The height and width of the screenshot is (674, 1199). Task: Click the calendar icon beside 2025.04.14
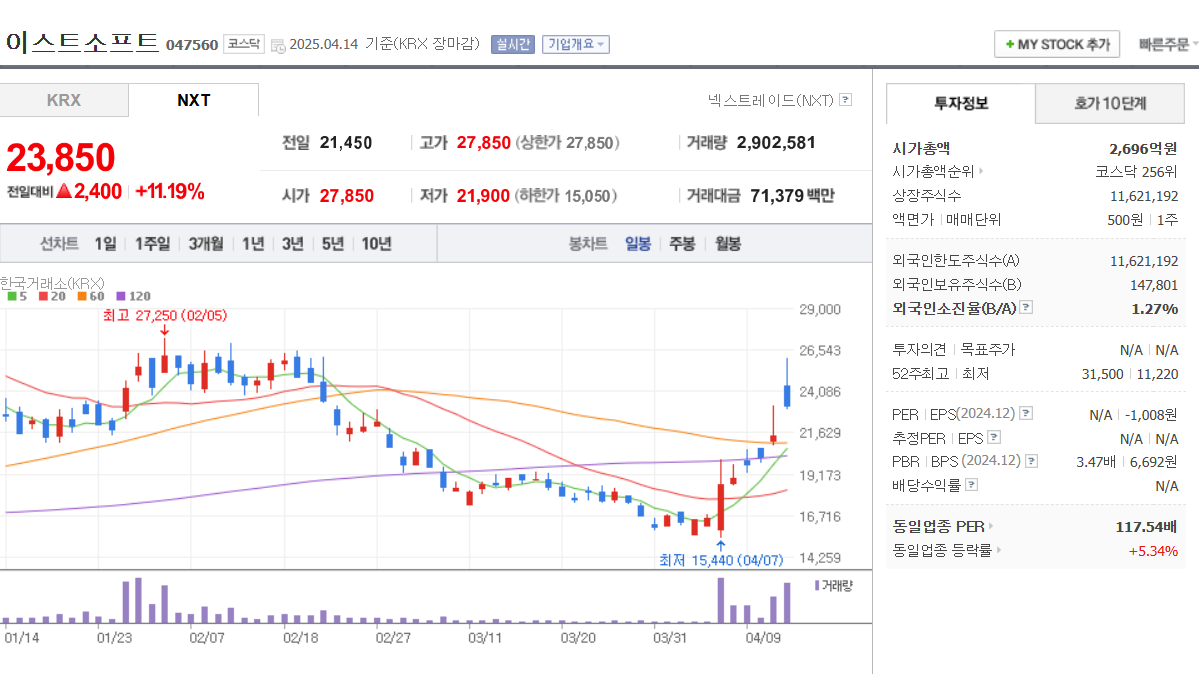[278, 45]
